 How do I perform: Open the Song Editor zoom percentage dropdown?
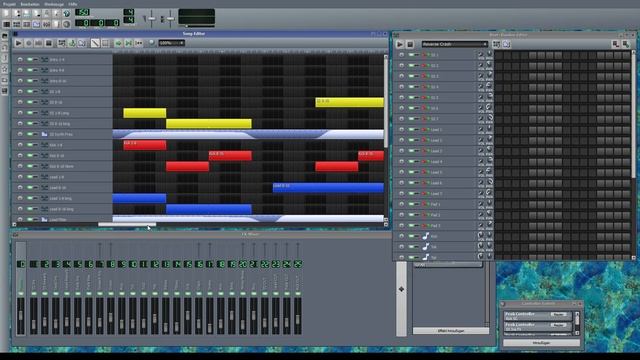[x=172, y=43]
